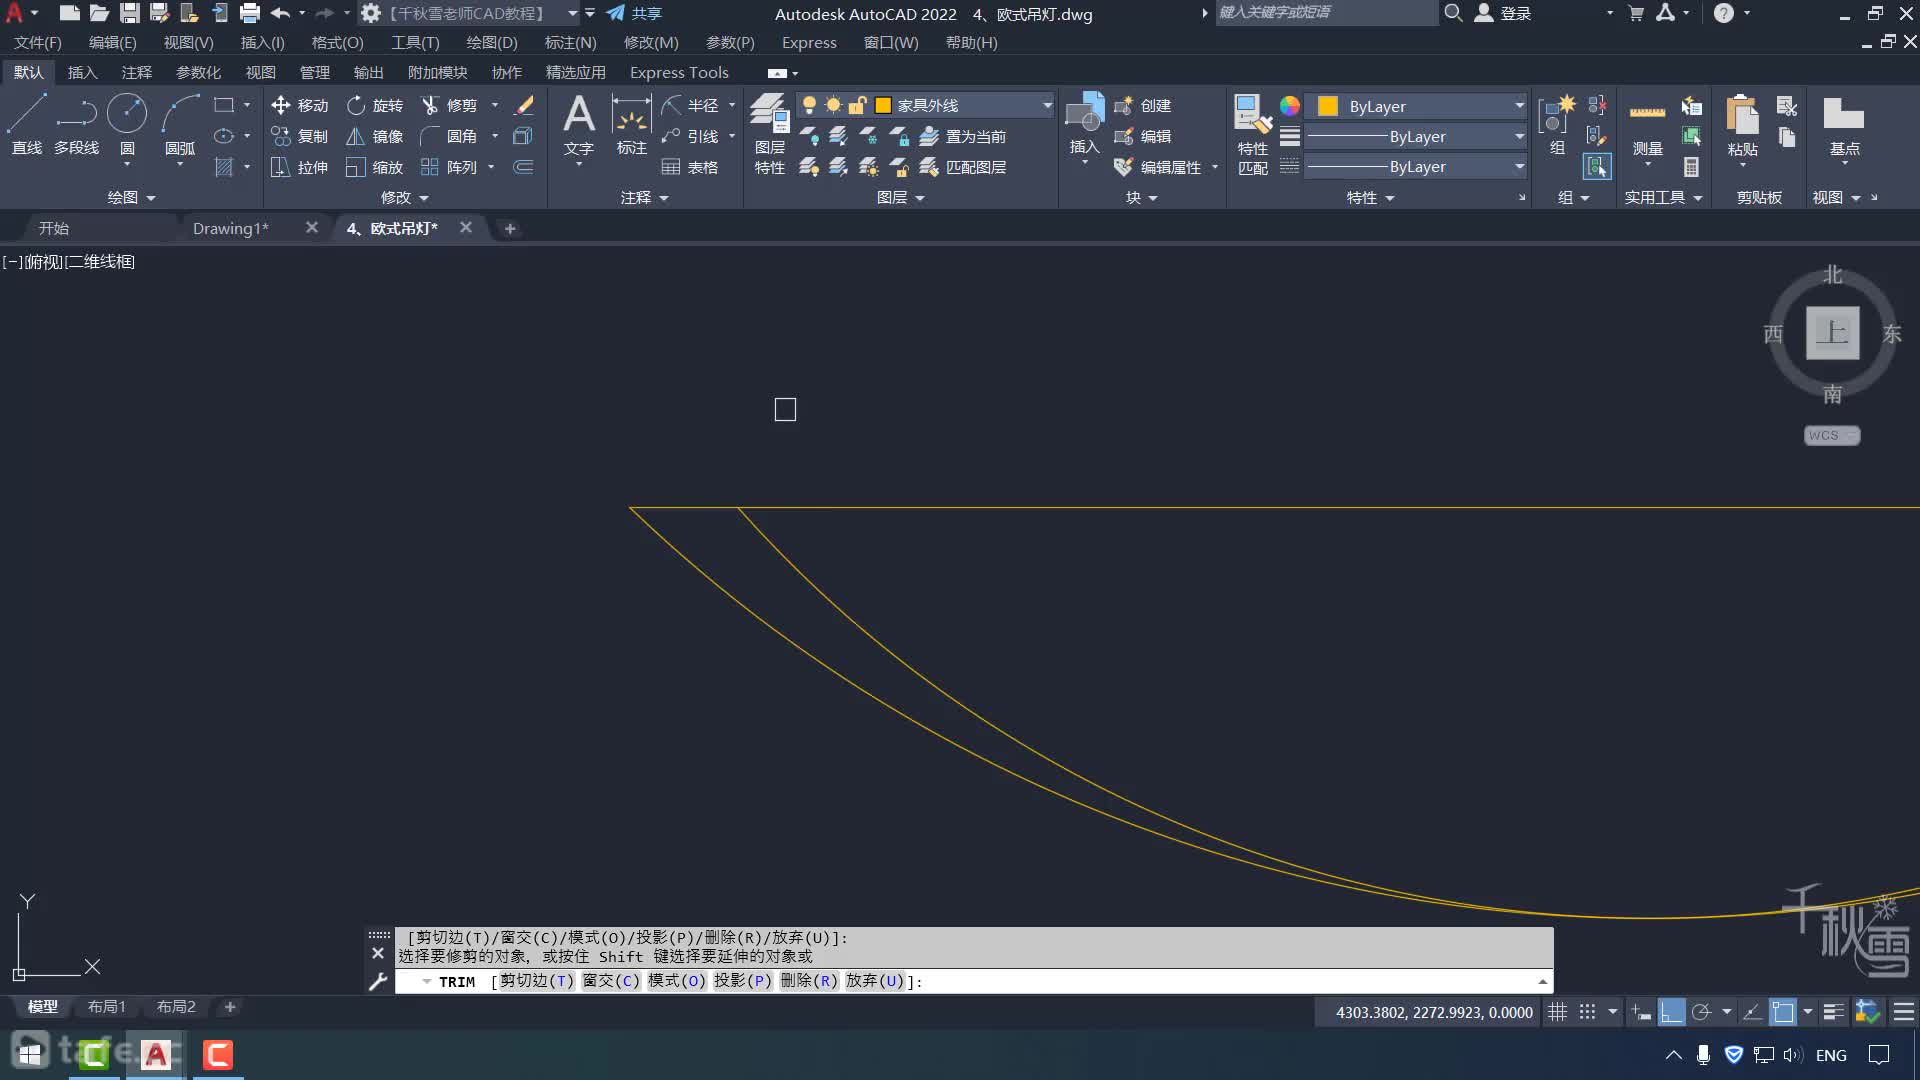
Task: Click the Move (移动) tool
Action: click(x=299, y=105)
